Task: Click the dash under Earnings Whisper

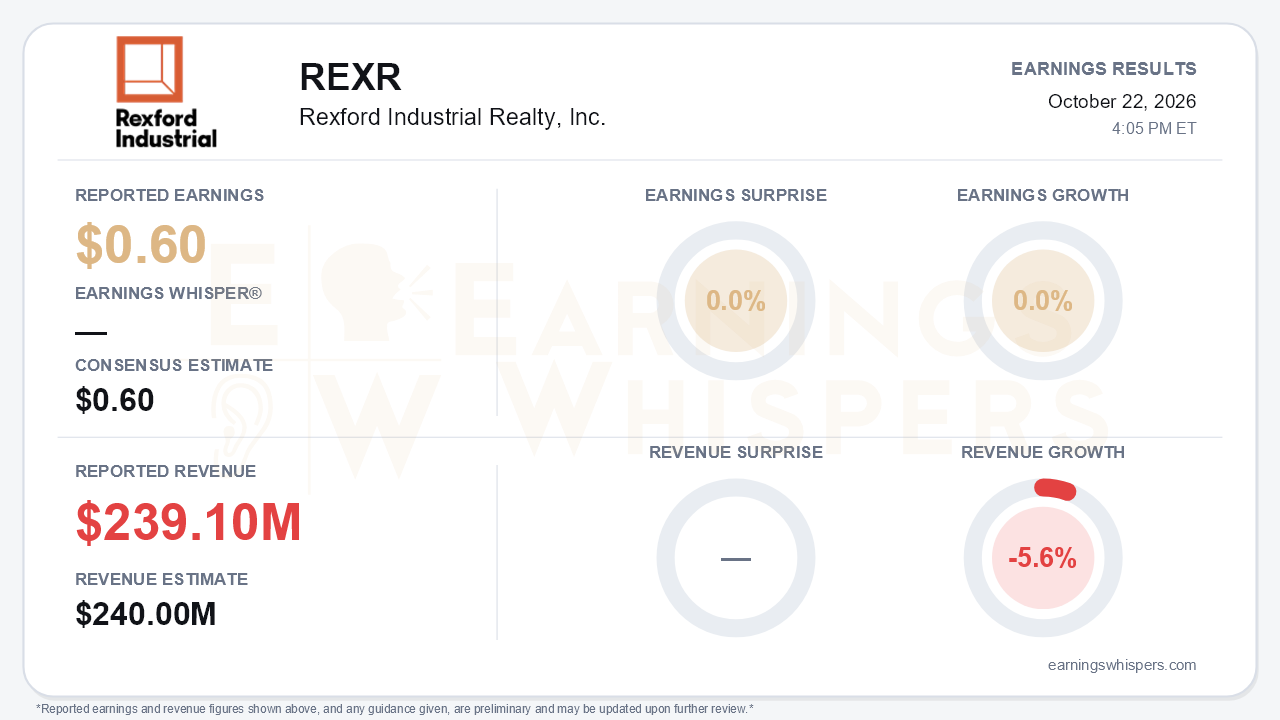Action: [x=91, y=333]
